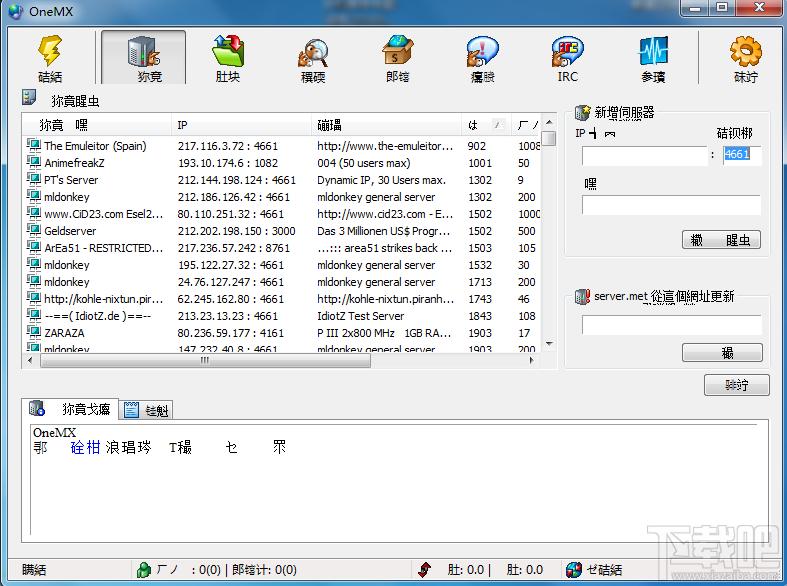
Task: Open the statistics graph toolbar icon
Action: pos(653,51)
